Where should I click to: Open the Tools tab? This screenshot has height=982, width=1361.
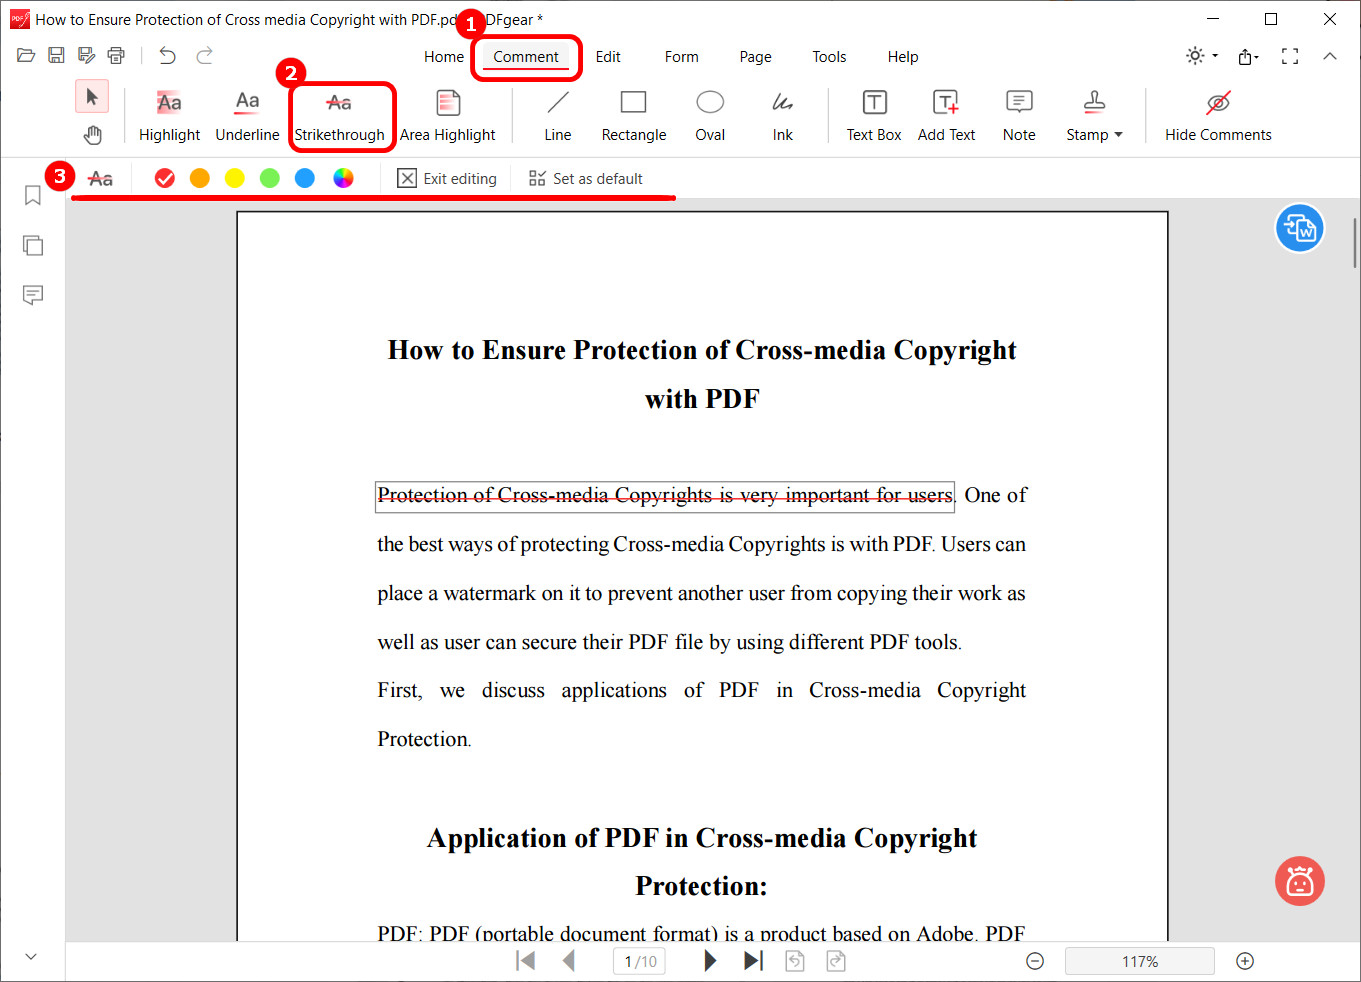(x=828, y=57)
